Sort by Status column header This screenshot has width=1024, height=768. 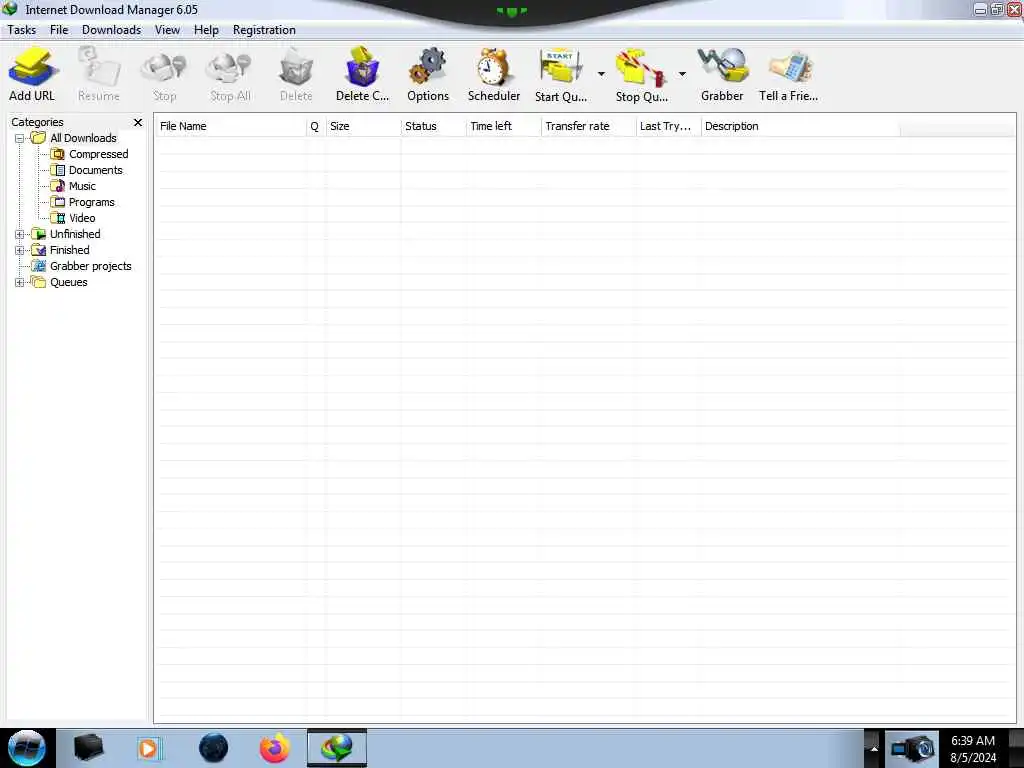(x=433, y=126)
